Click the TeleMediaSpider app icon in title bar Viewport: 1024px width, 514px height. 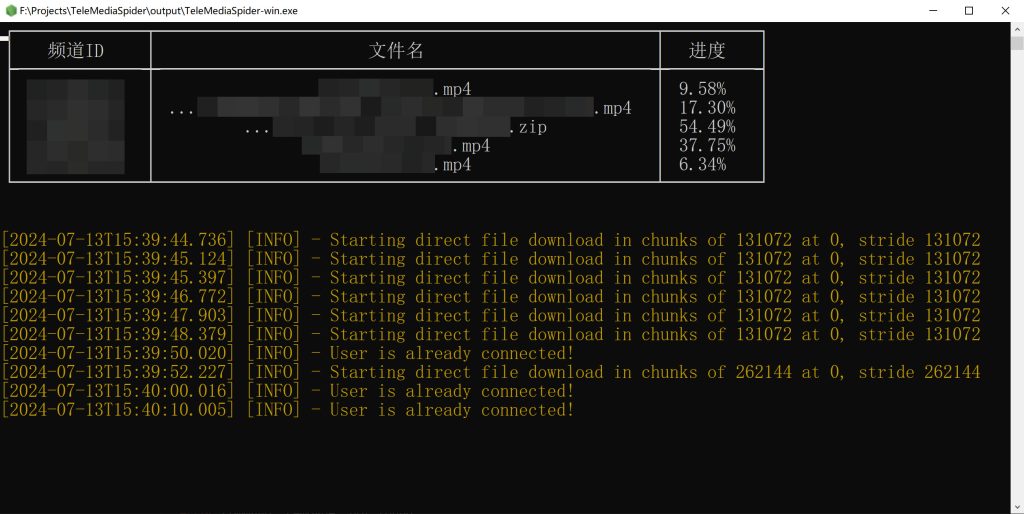click(x=10, y=10)
